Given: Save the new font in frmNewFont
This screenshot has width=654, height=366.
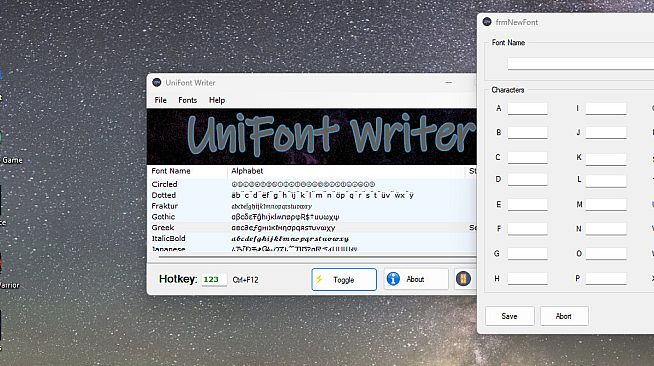Looking at the screenshot, I should (510, 316).
